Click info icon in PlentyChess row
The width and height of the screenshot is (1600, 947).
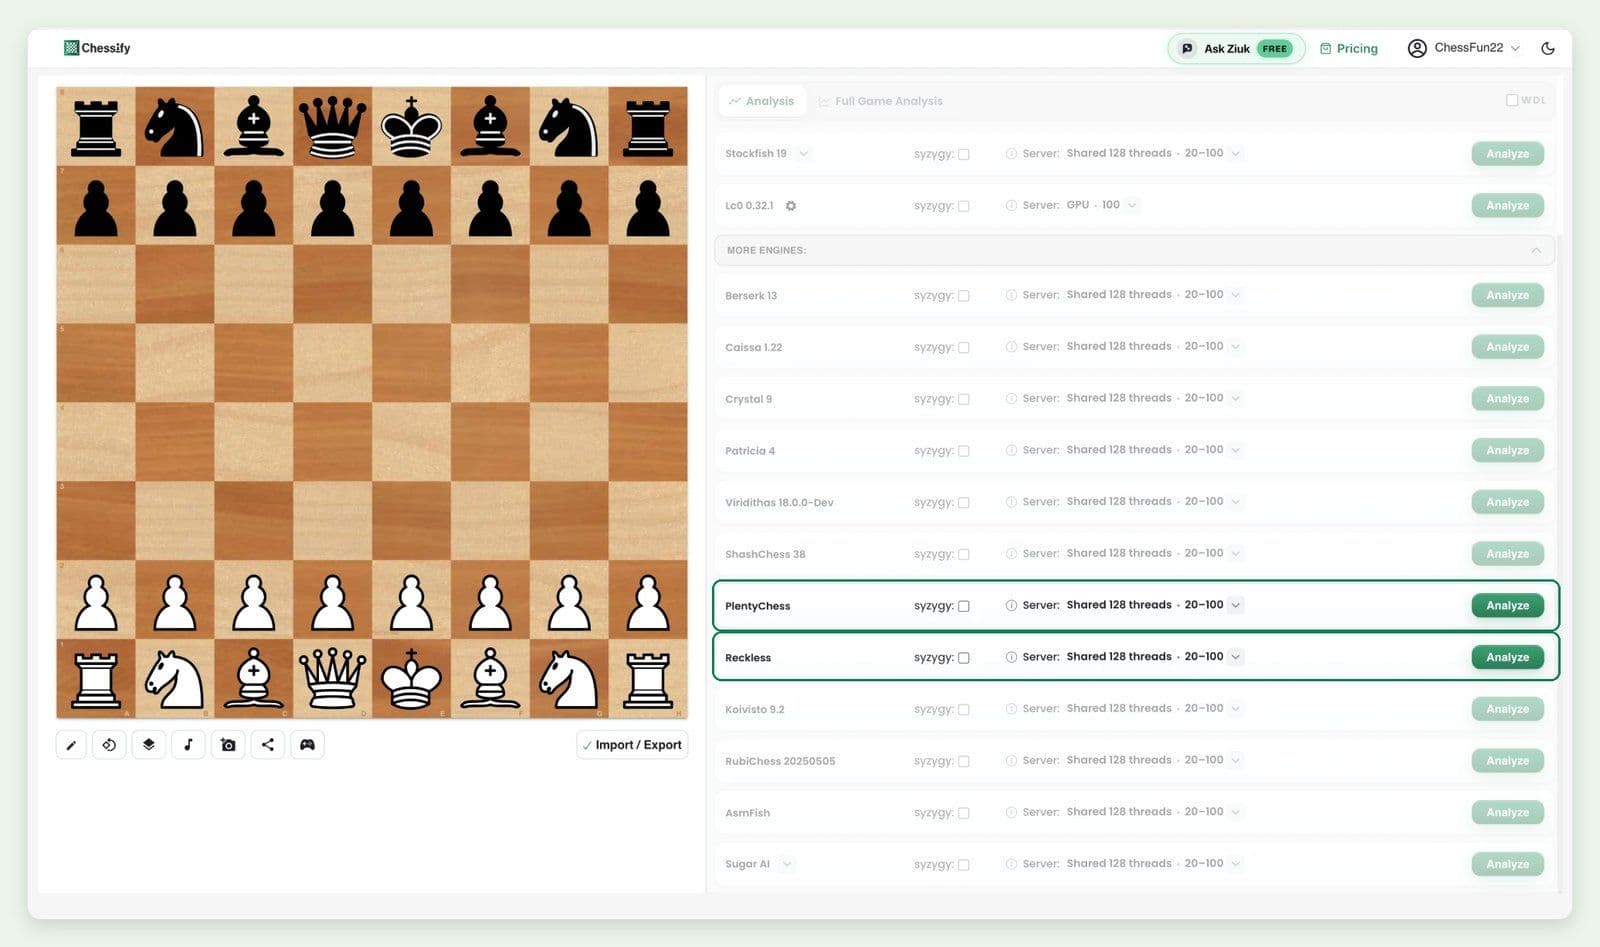coord(1011,605)
